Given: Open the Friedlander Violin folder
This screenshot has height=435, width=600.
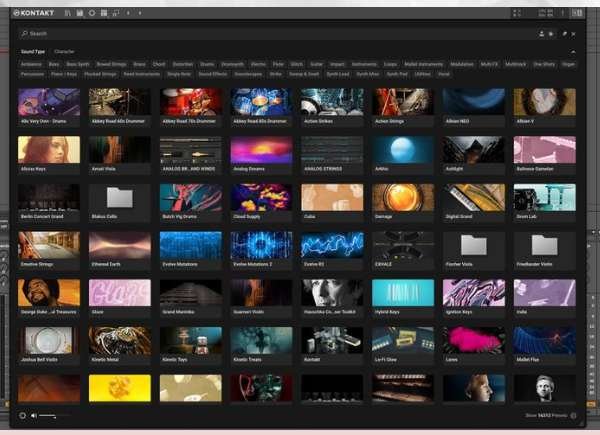Looking at the screenshot, I should click(545, 250).
